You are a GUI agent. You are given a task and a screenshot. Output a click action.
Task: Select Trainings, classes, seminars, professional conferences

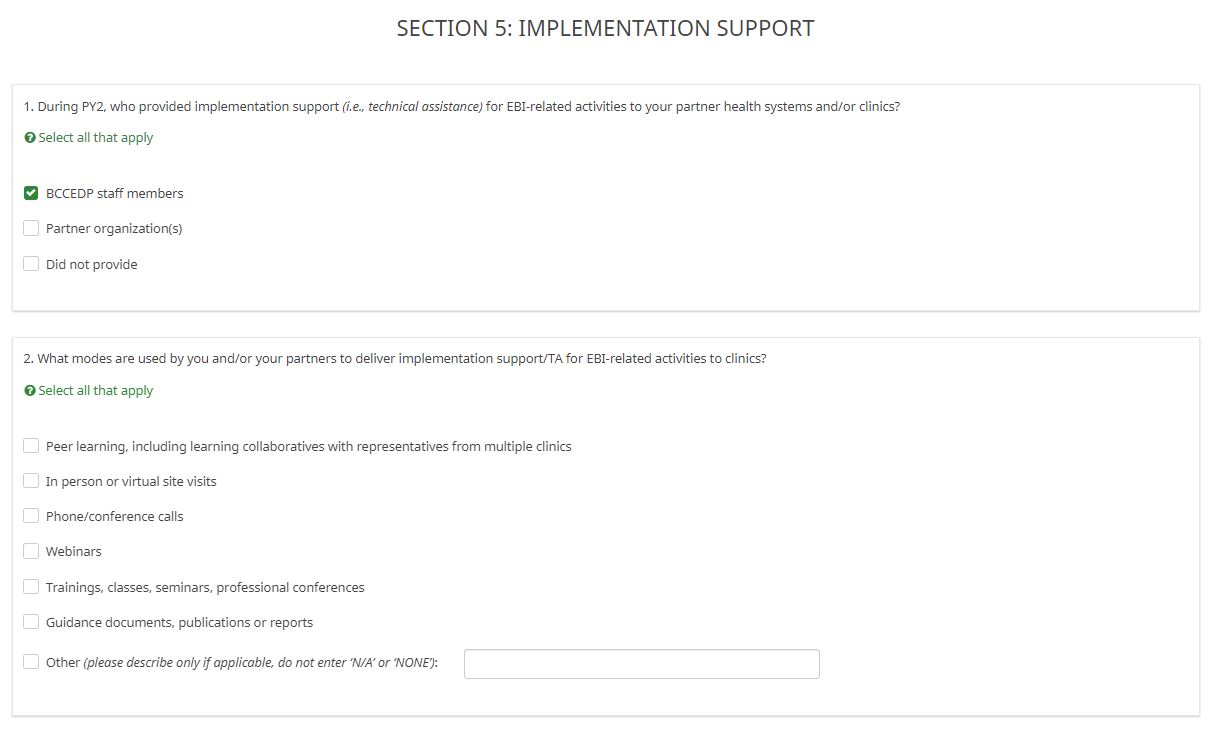(x=31, y=587)
